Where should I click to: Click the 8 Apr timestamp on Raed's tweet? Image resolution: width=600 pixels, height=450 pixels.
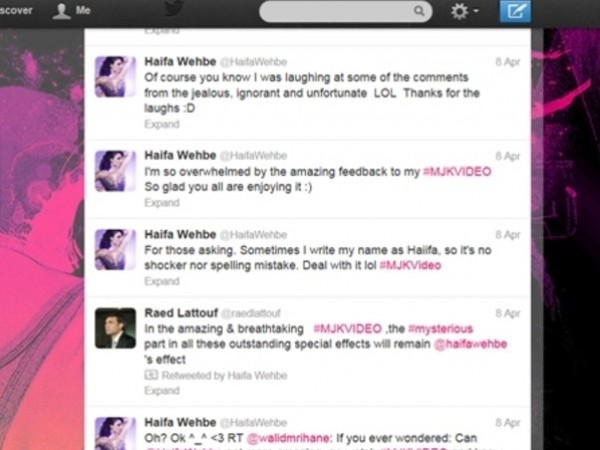click(508, 313)
